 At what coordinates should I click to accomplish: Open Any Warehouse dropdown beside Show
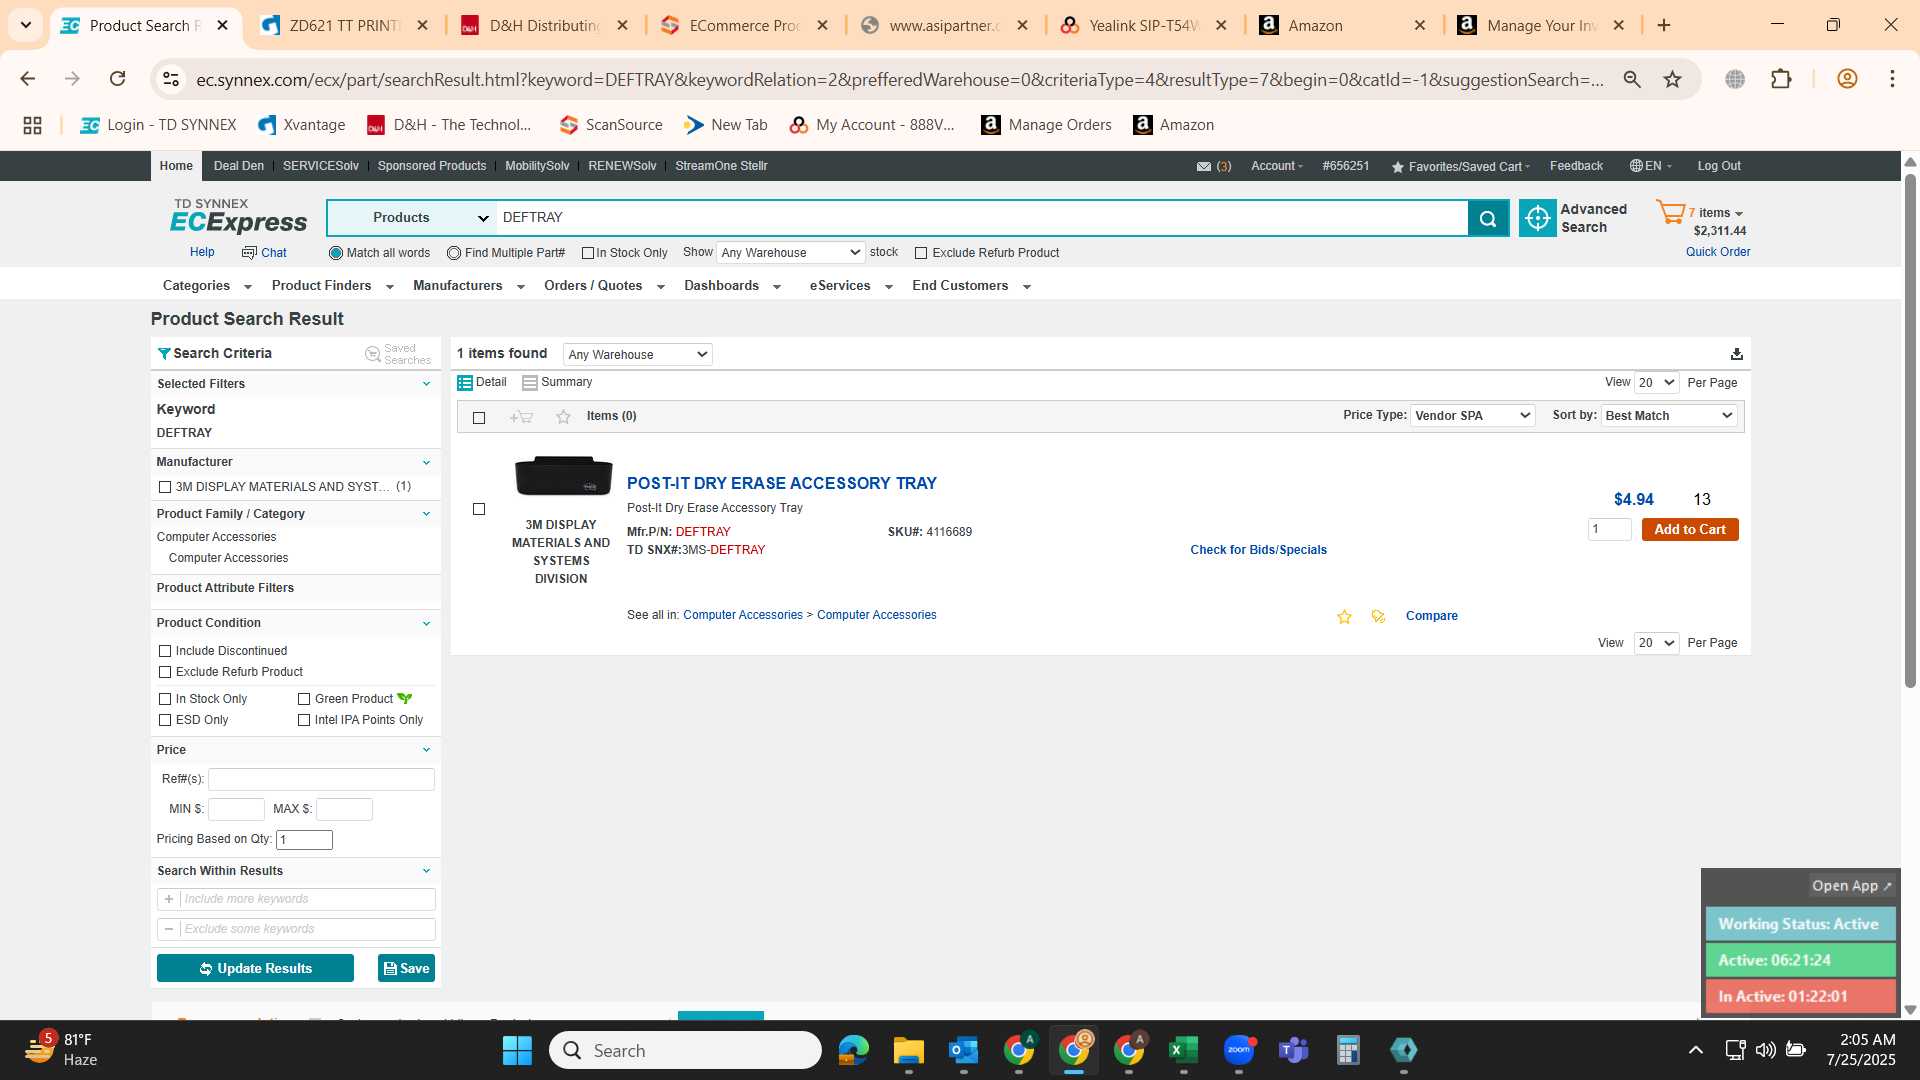point(790,253)
